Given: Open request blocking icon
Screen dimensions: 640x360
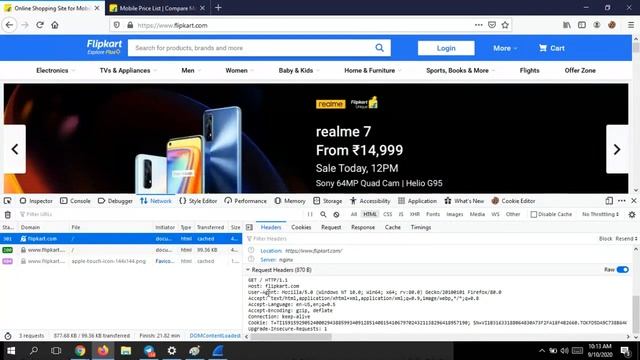Looking at the screenshot, I should click(336, 214).
